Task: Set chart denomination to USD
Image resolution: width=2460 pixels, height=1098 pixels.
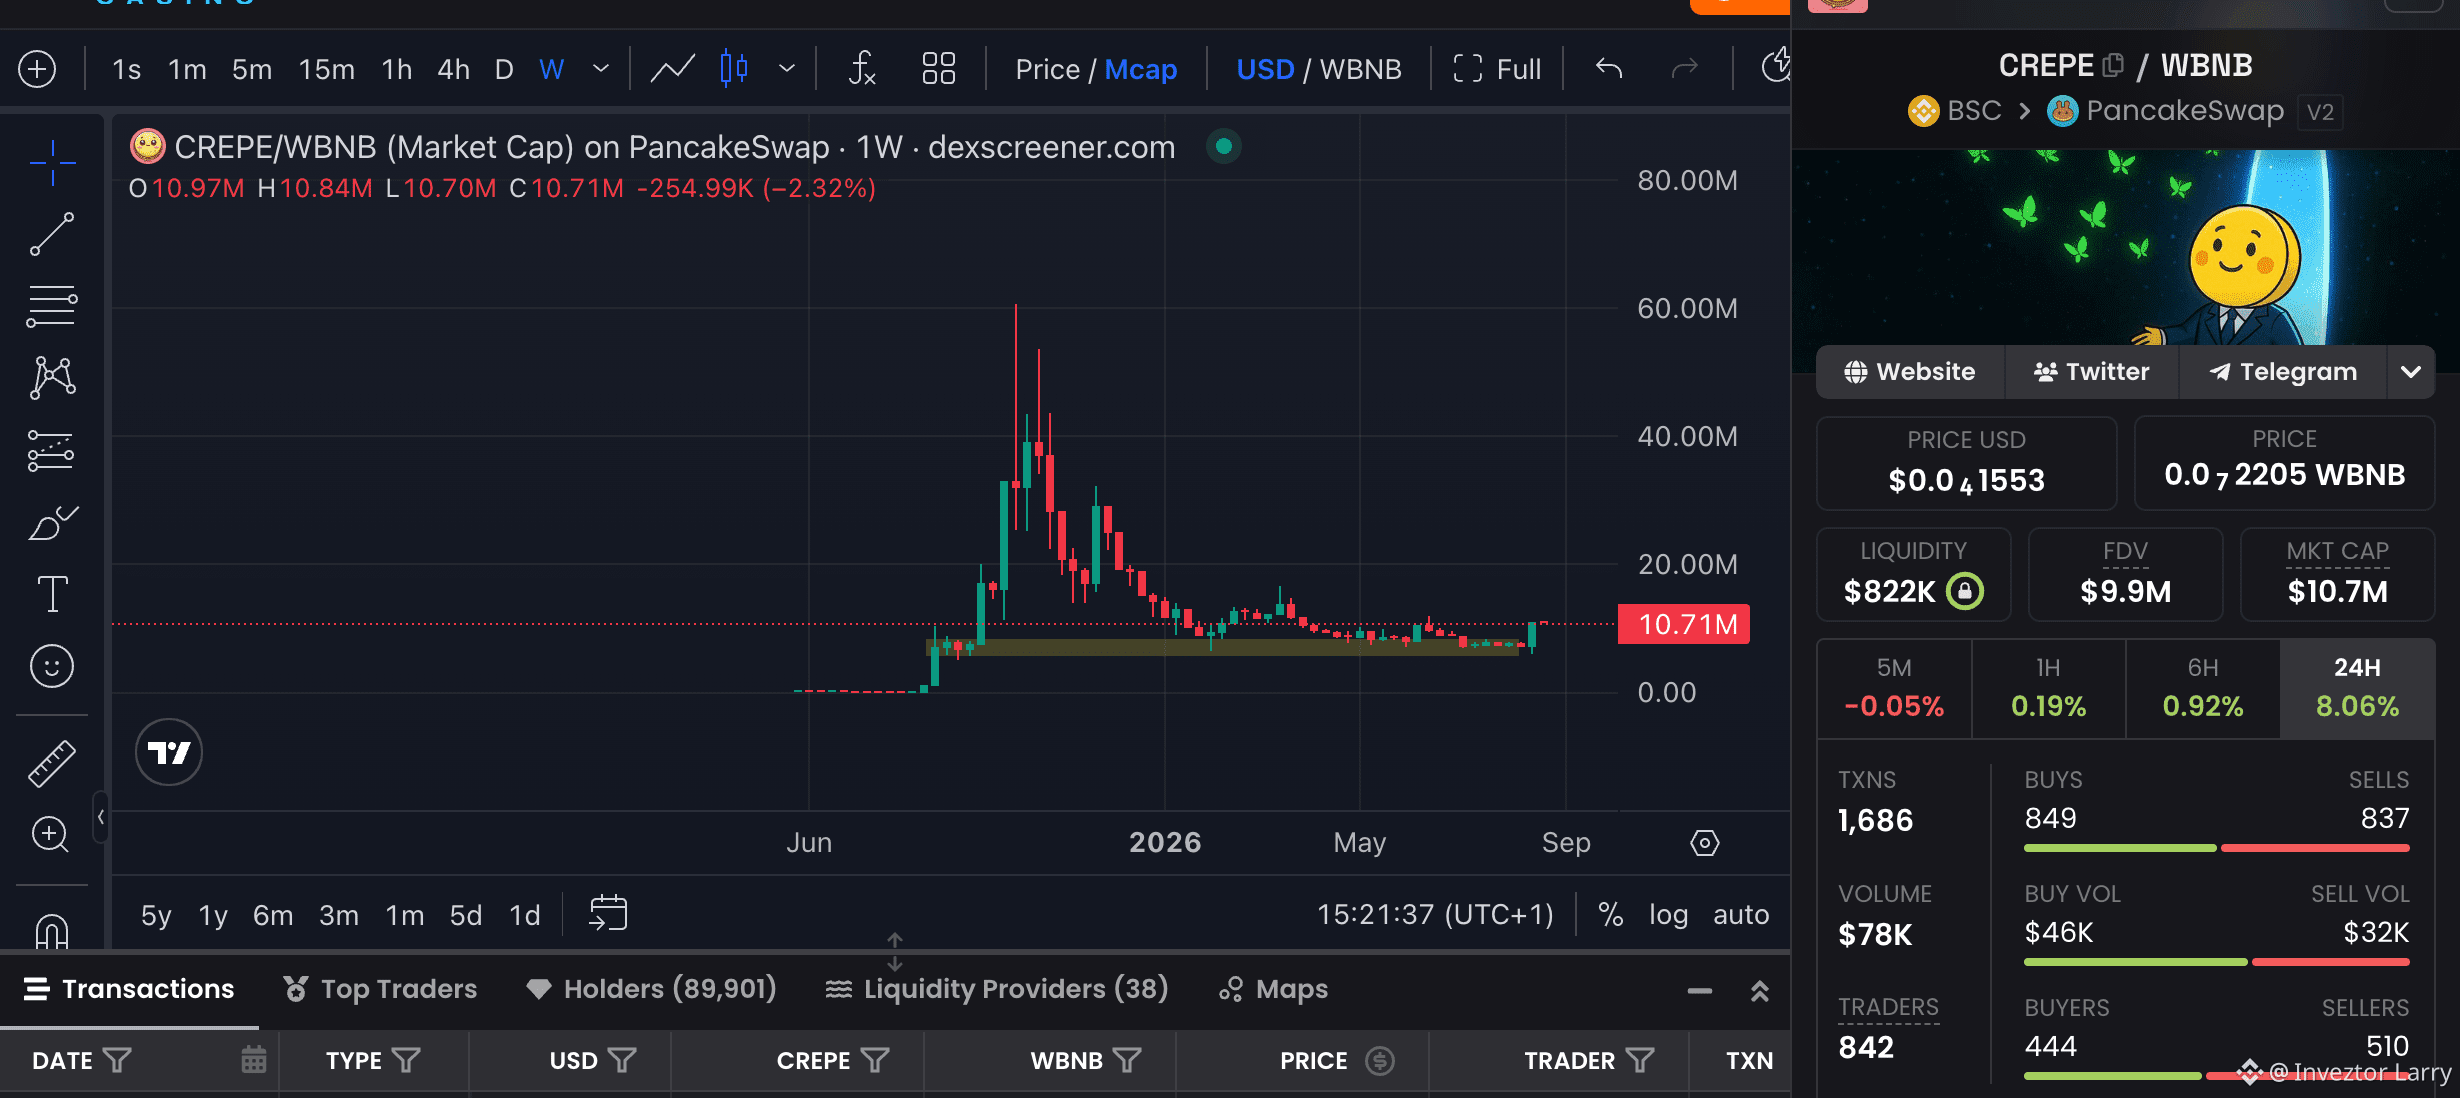Action: point(1266,69)
